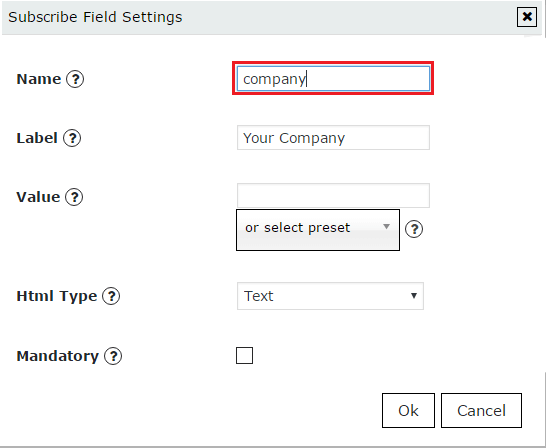Image resolution: width=546 pixels, height=448 pixels.
Task: Select the 'Subscribe Field Settings' title text
Action: click(x=95, y=17)
